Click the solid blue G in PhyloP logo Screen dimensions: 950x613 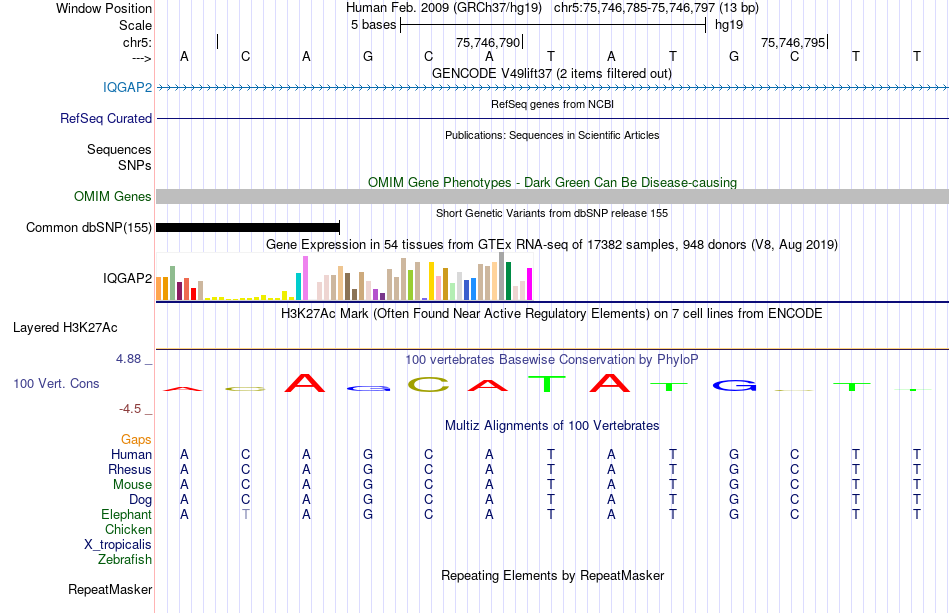[x=734, y=385]
